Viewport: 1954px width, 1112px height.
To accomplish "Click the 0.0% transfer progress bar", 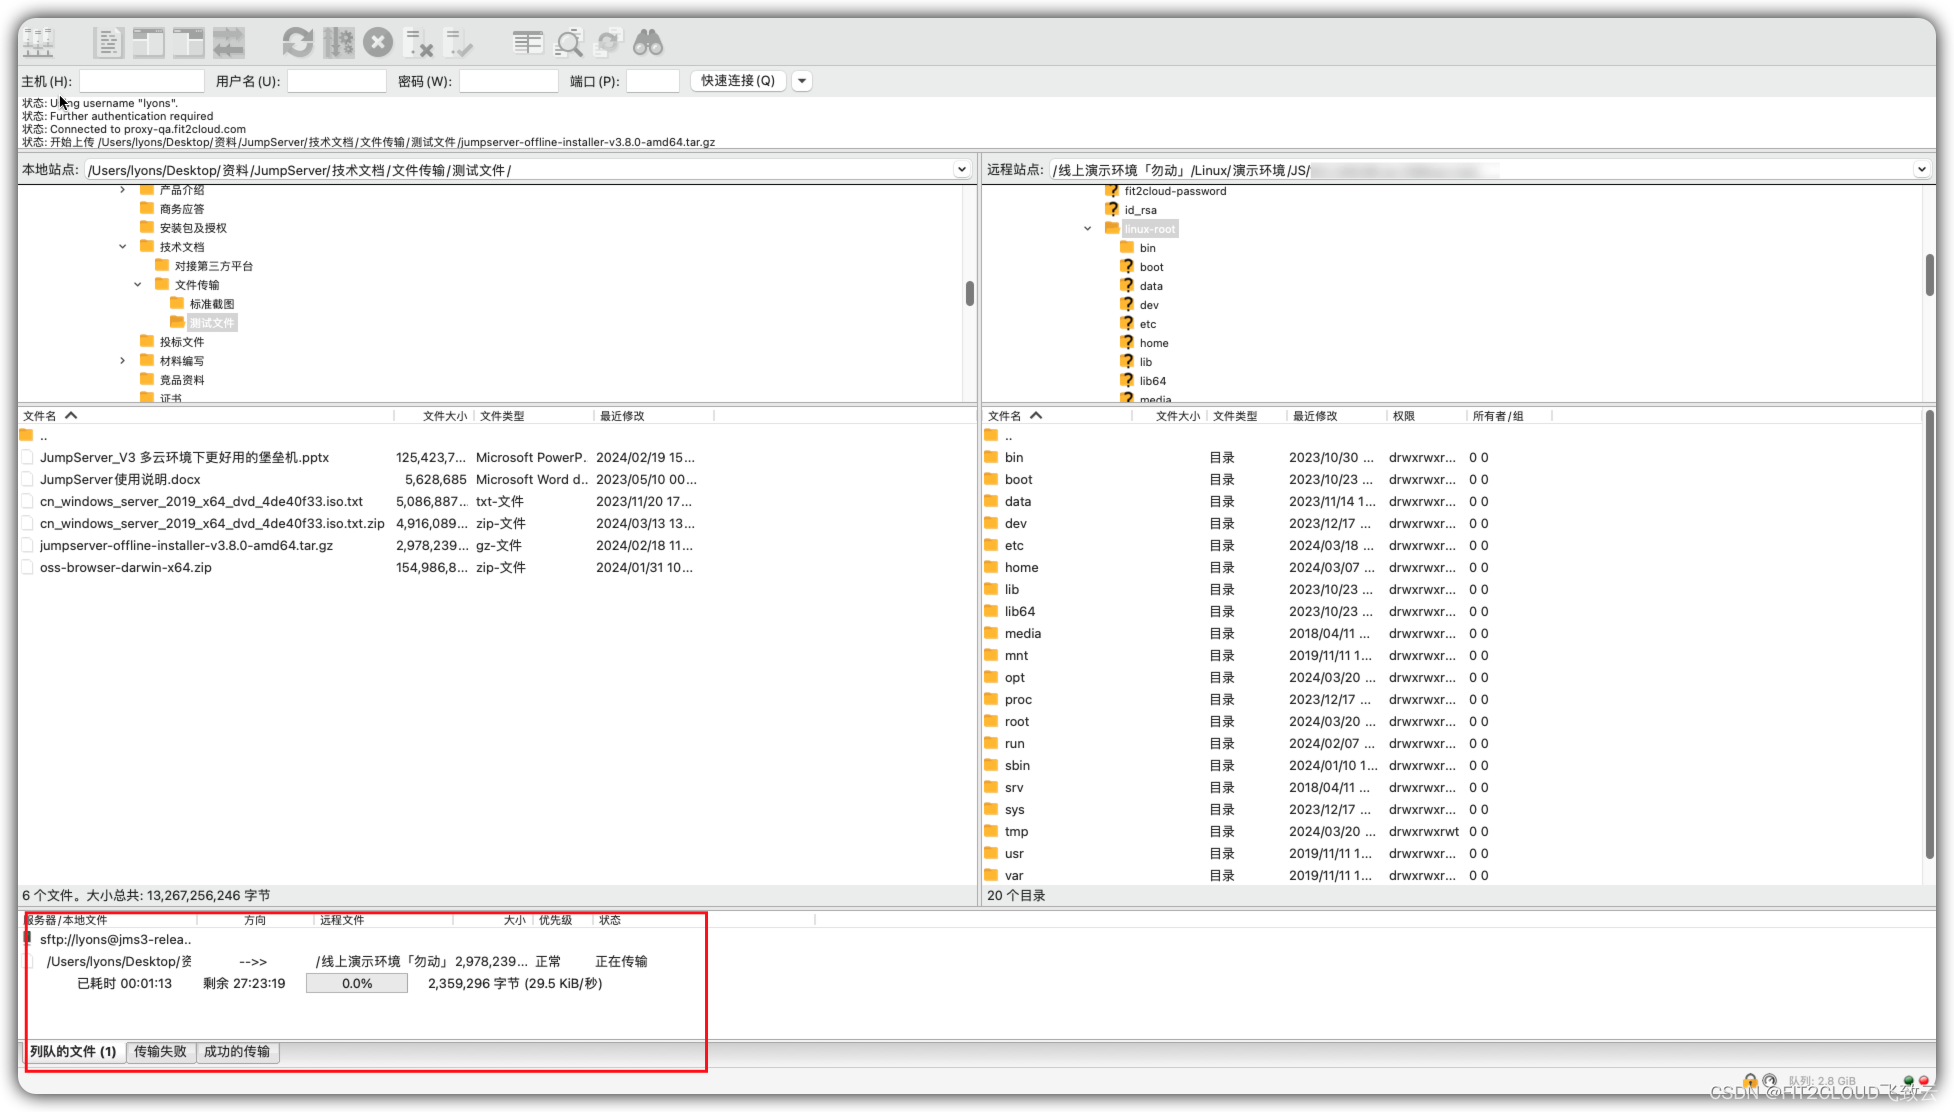I will (x=357, y=984).
